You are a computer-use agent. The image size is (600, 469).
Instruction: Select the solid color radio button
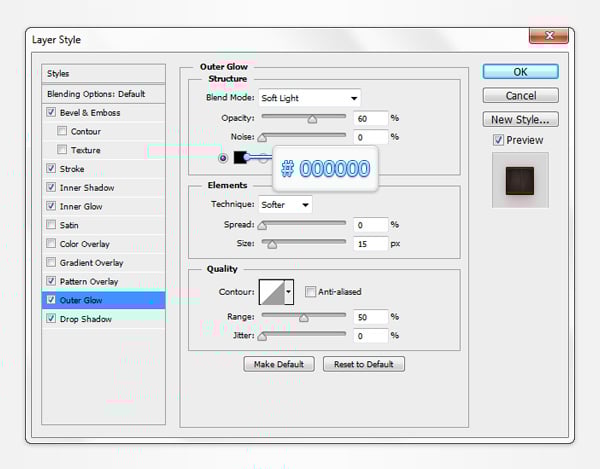(x=222, y=157)
